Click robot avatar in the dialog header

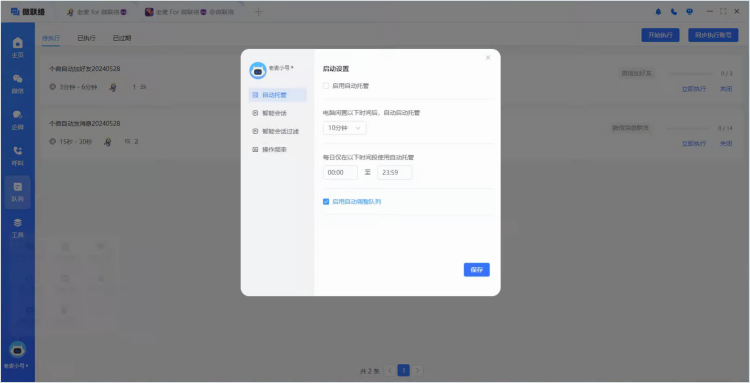258,70
